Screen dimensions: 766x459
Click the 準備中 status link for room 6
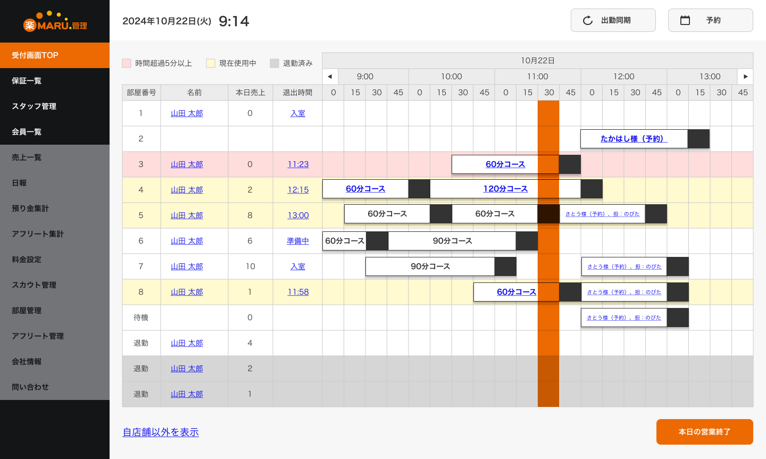(298, 241)
